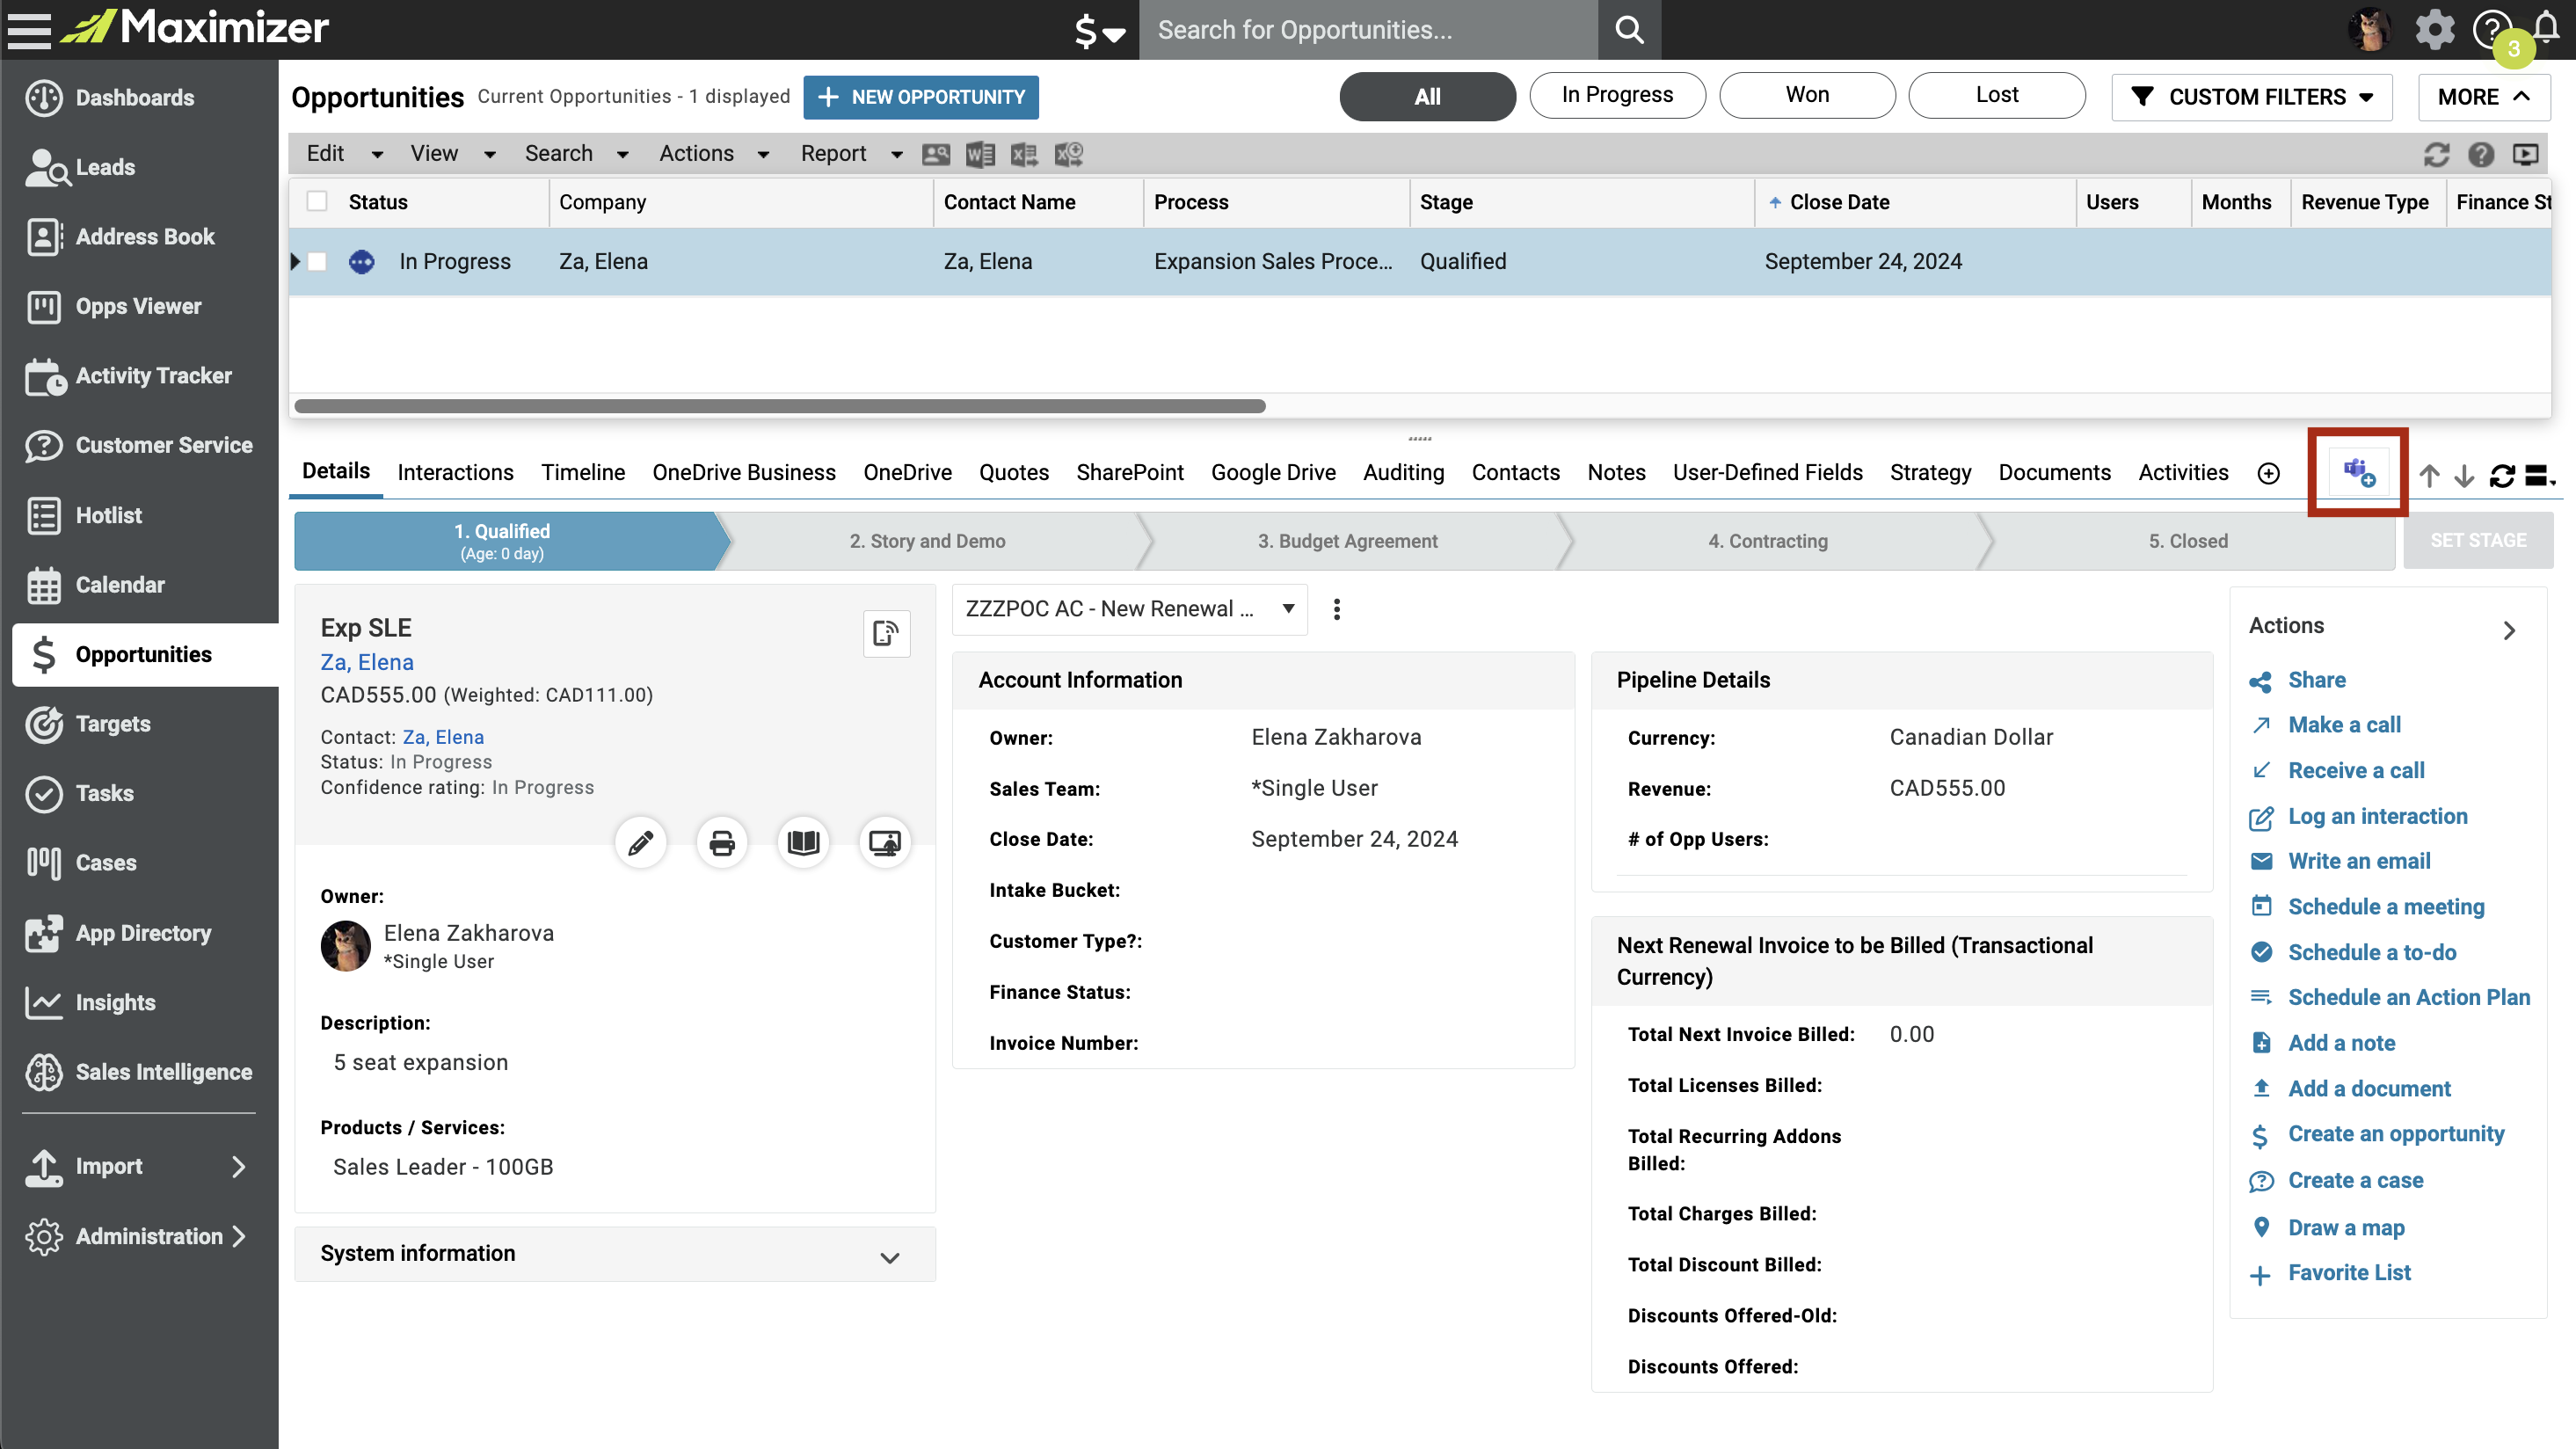Click the Excel export icon
Screen dimensions: 2576x1449
pos(1024,154)
